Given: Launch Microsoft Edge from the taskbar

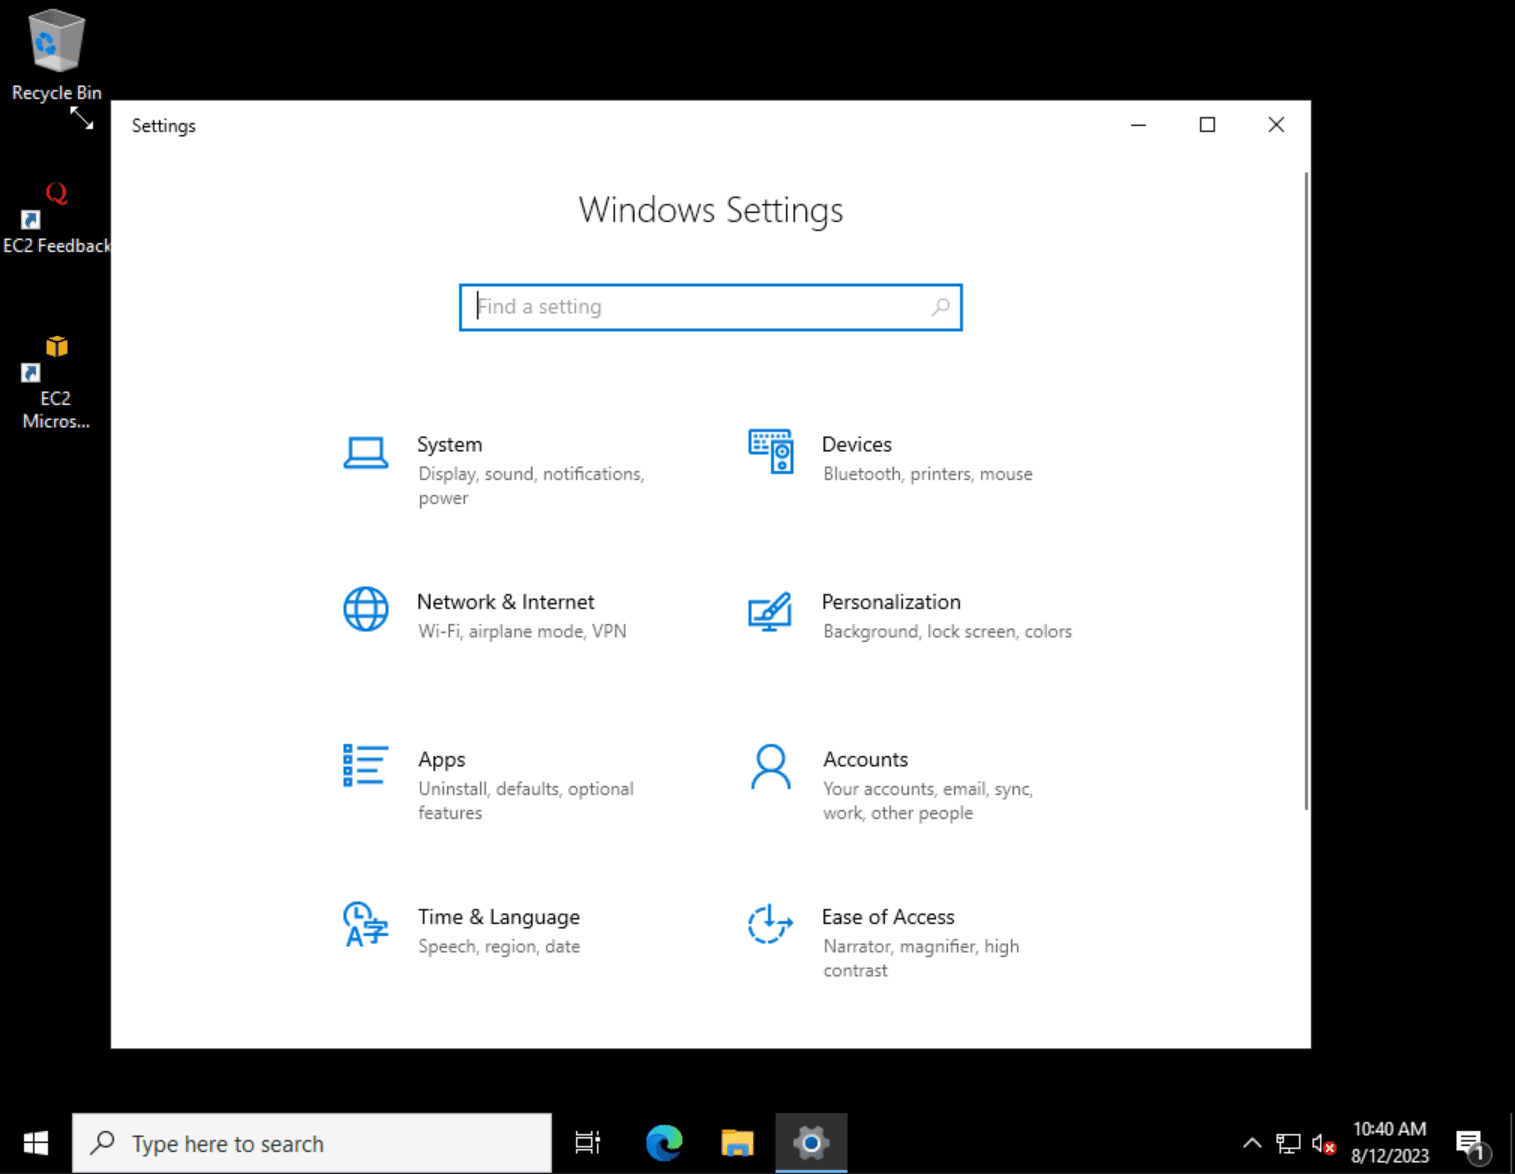Looking at the screenshot, I should click(663, 1142).
